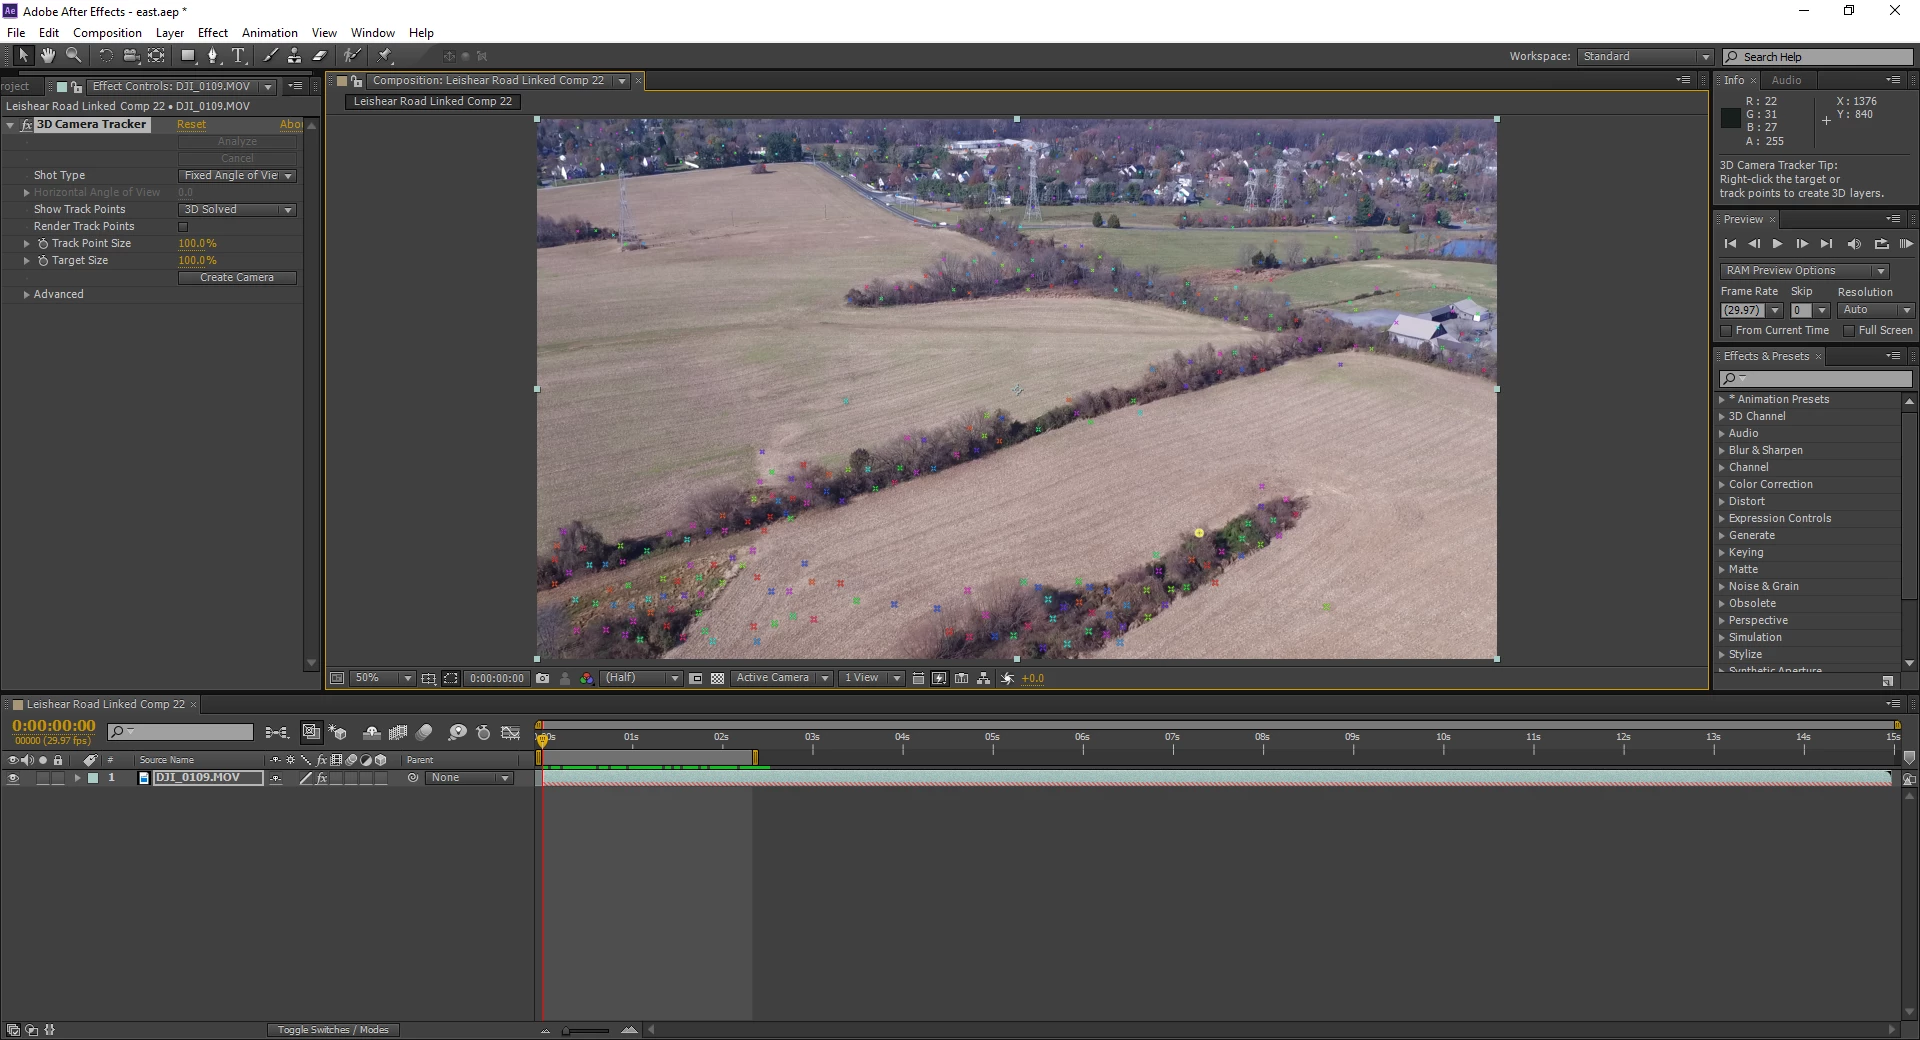Image resolution: width=1920 pixels, height=1040 pixels.
Task: Open the Shot Type dropdown
Action: click(237, 176)
